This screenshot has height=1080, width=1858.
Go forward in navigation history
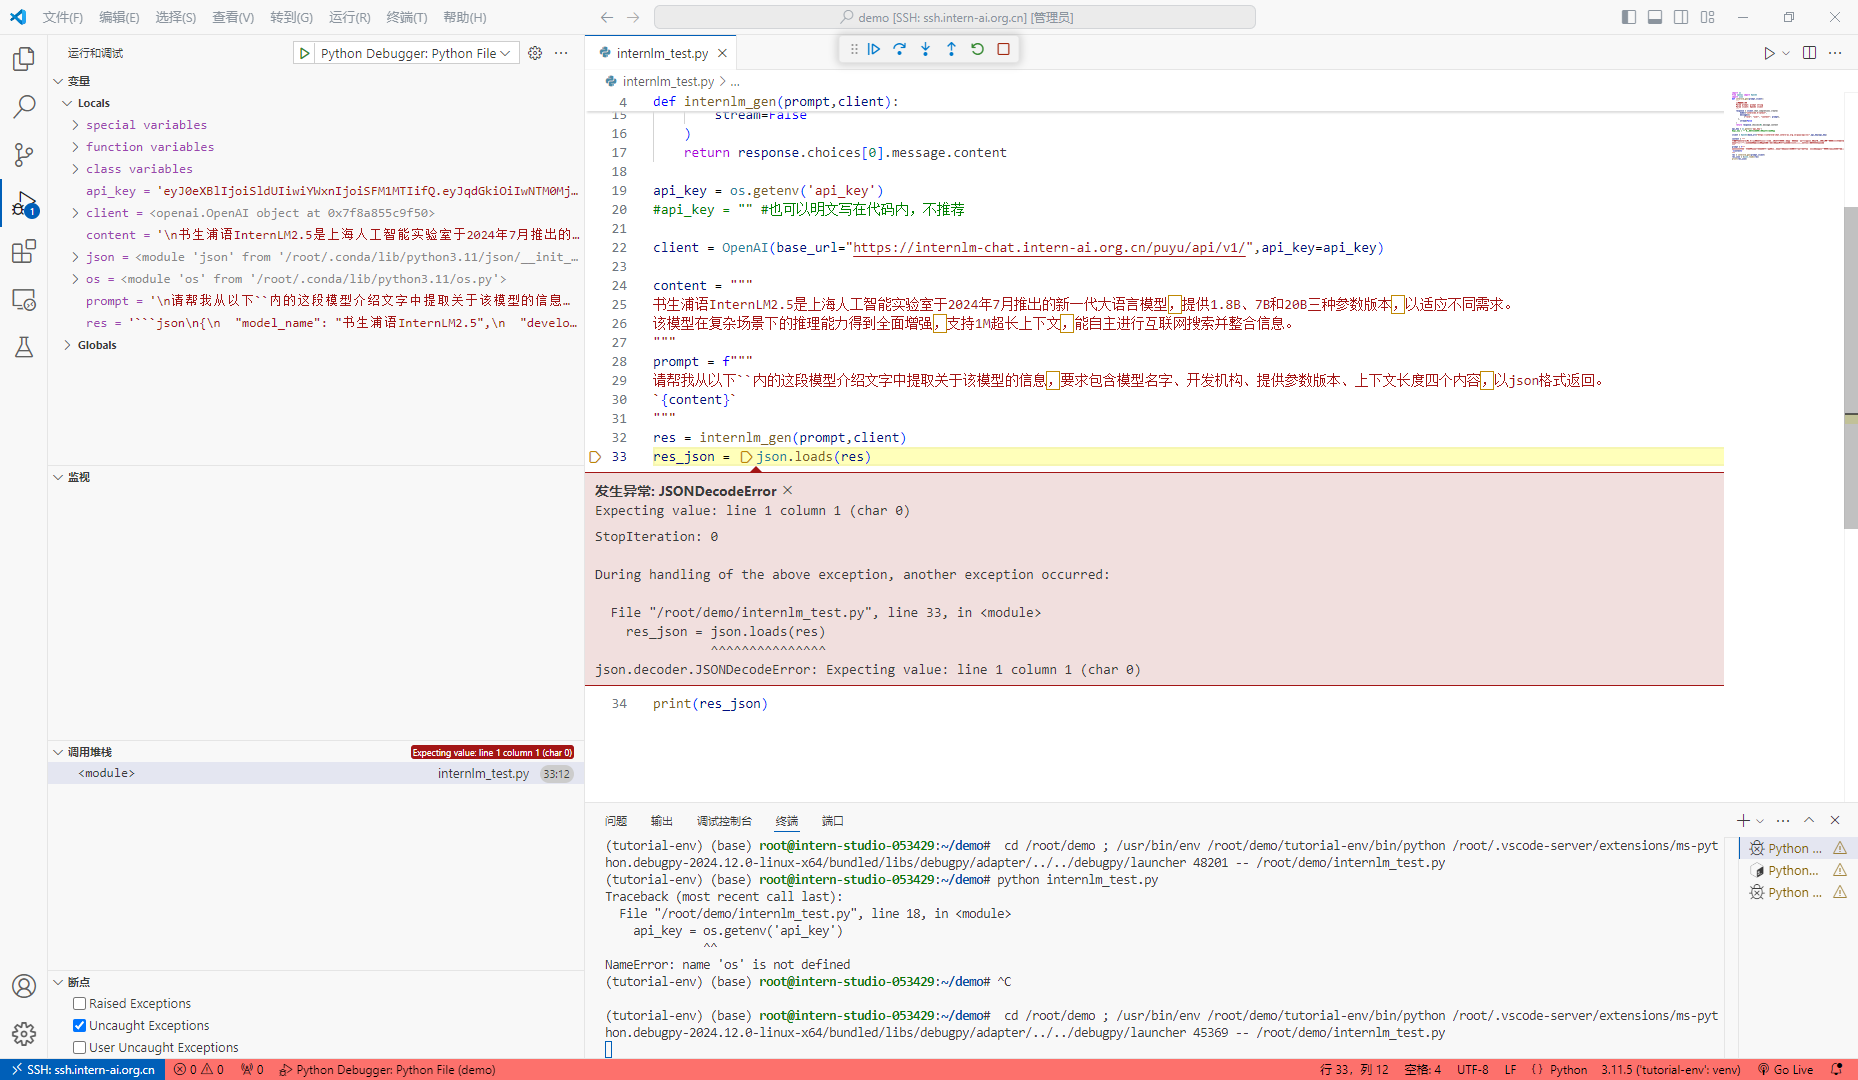coord(633,17)
